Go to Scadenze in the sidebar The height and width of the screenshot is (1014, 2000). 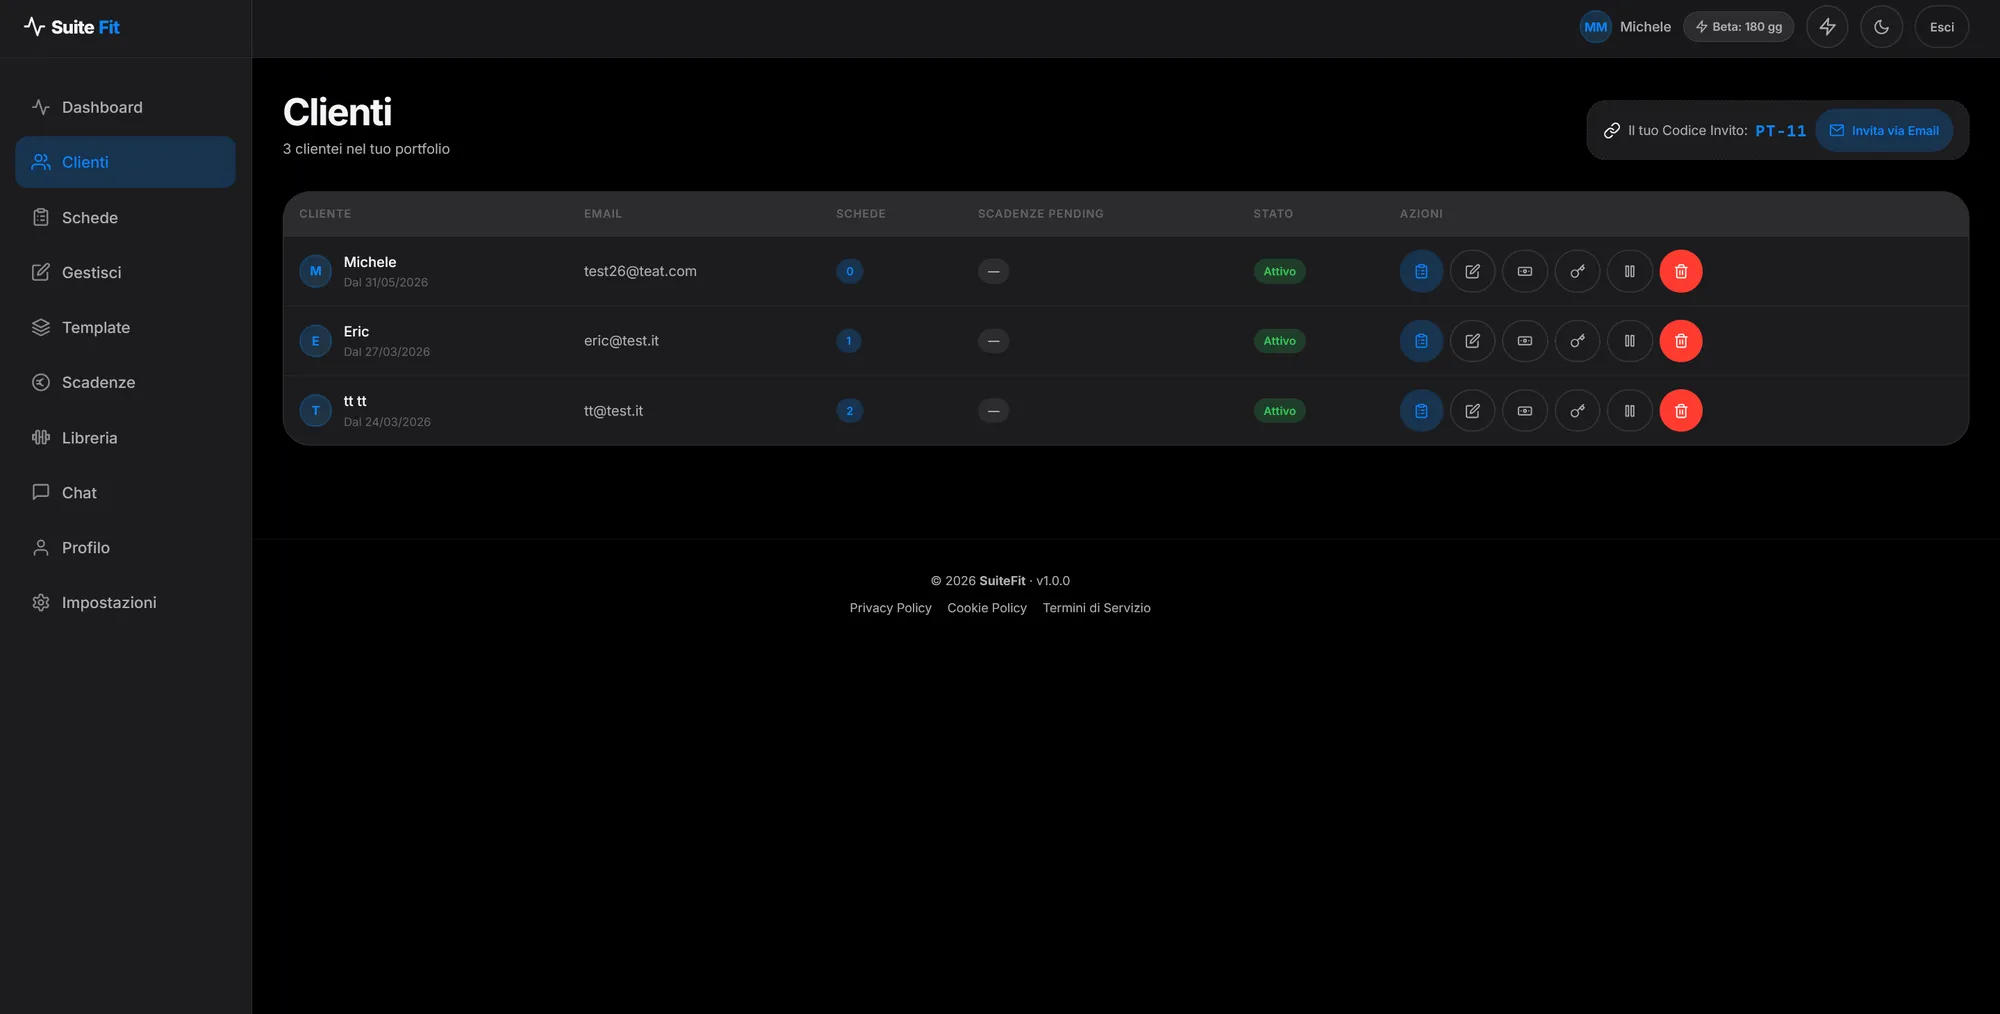[x=125, y=382]
